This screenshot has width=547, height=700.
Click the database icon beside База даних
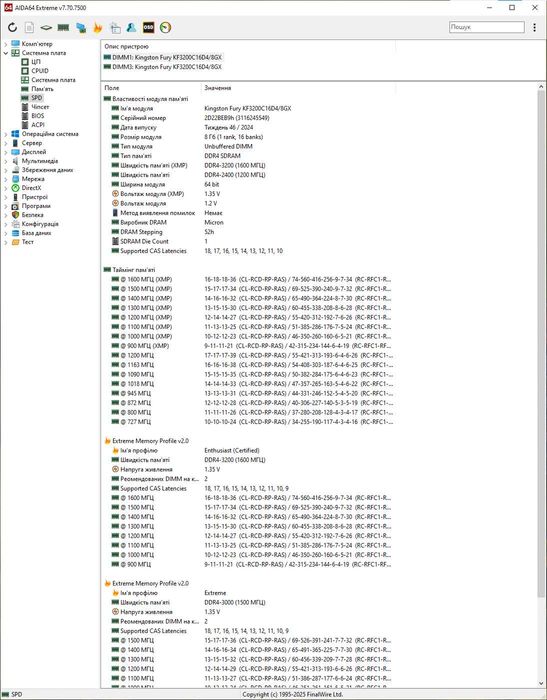tap(16, 233)
